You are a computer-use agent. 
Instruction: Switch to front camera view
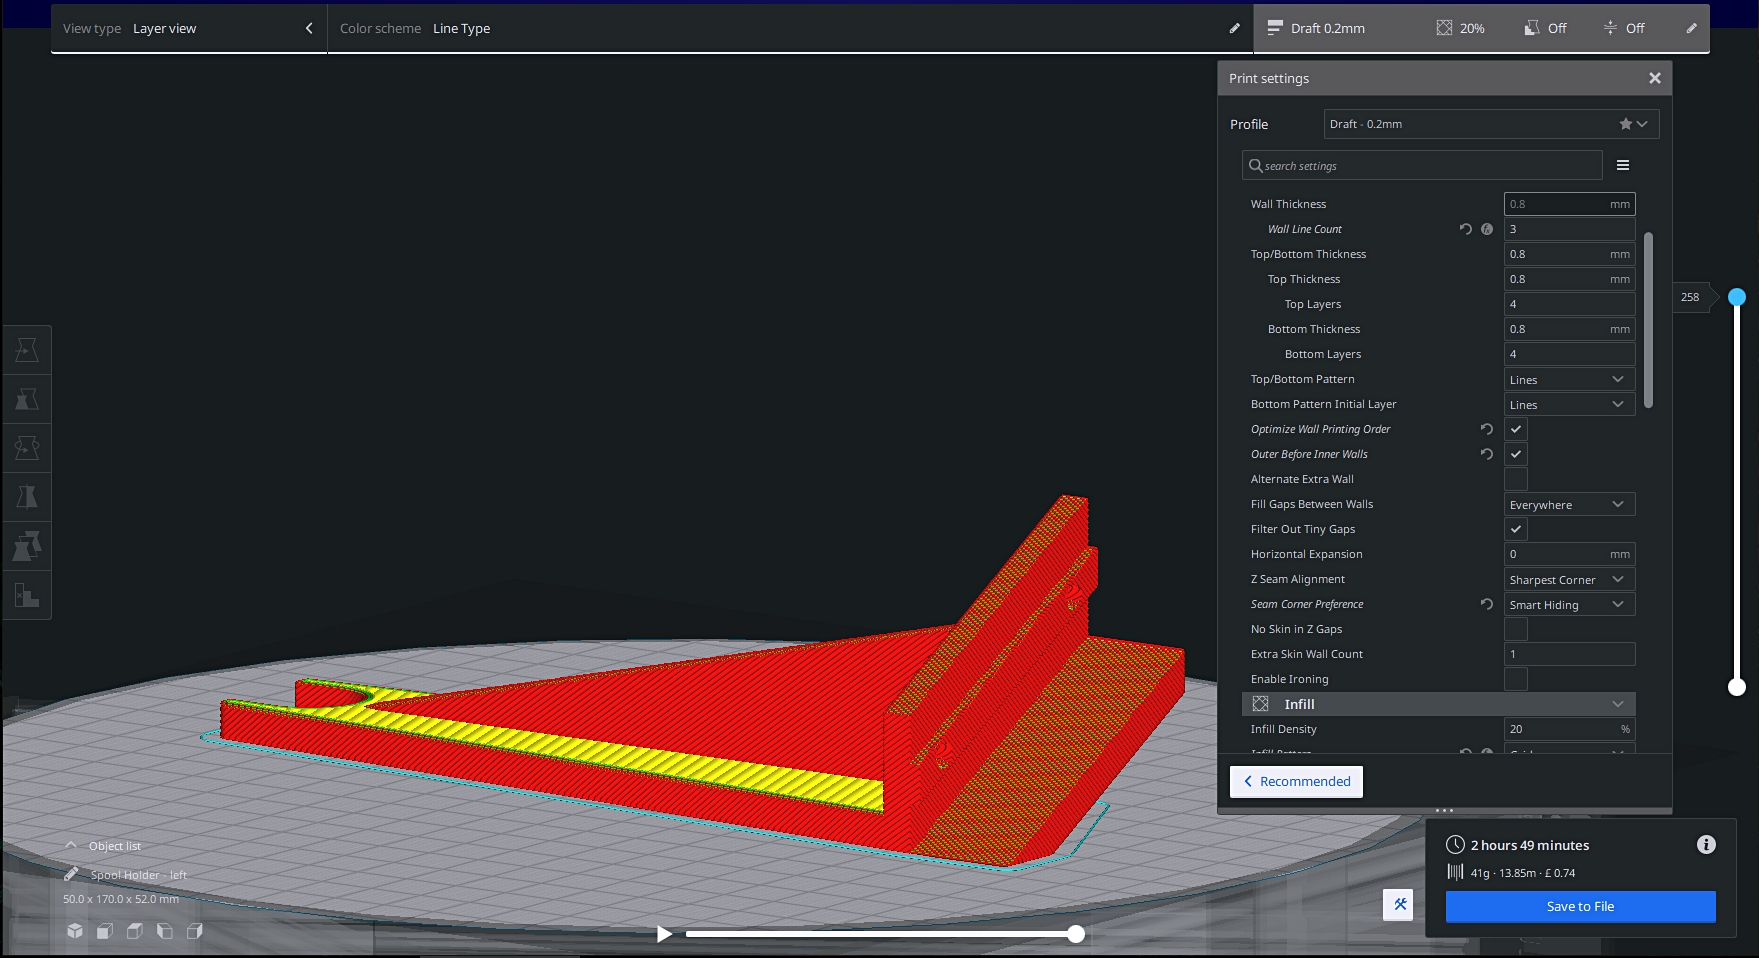coord(105,931)
